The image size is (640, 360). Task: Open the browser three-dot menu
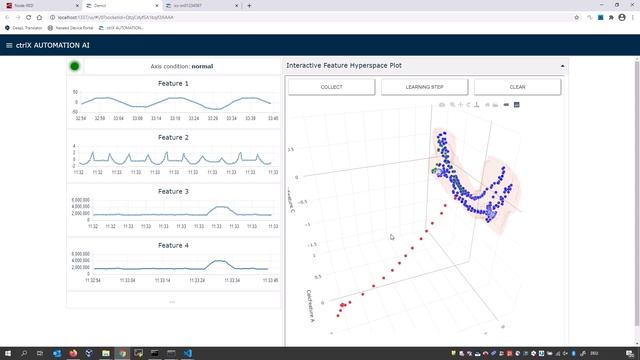pos(633,18)
